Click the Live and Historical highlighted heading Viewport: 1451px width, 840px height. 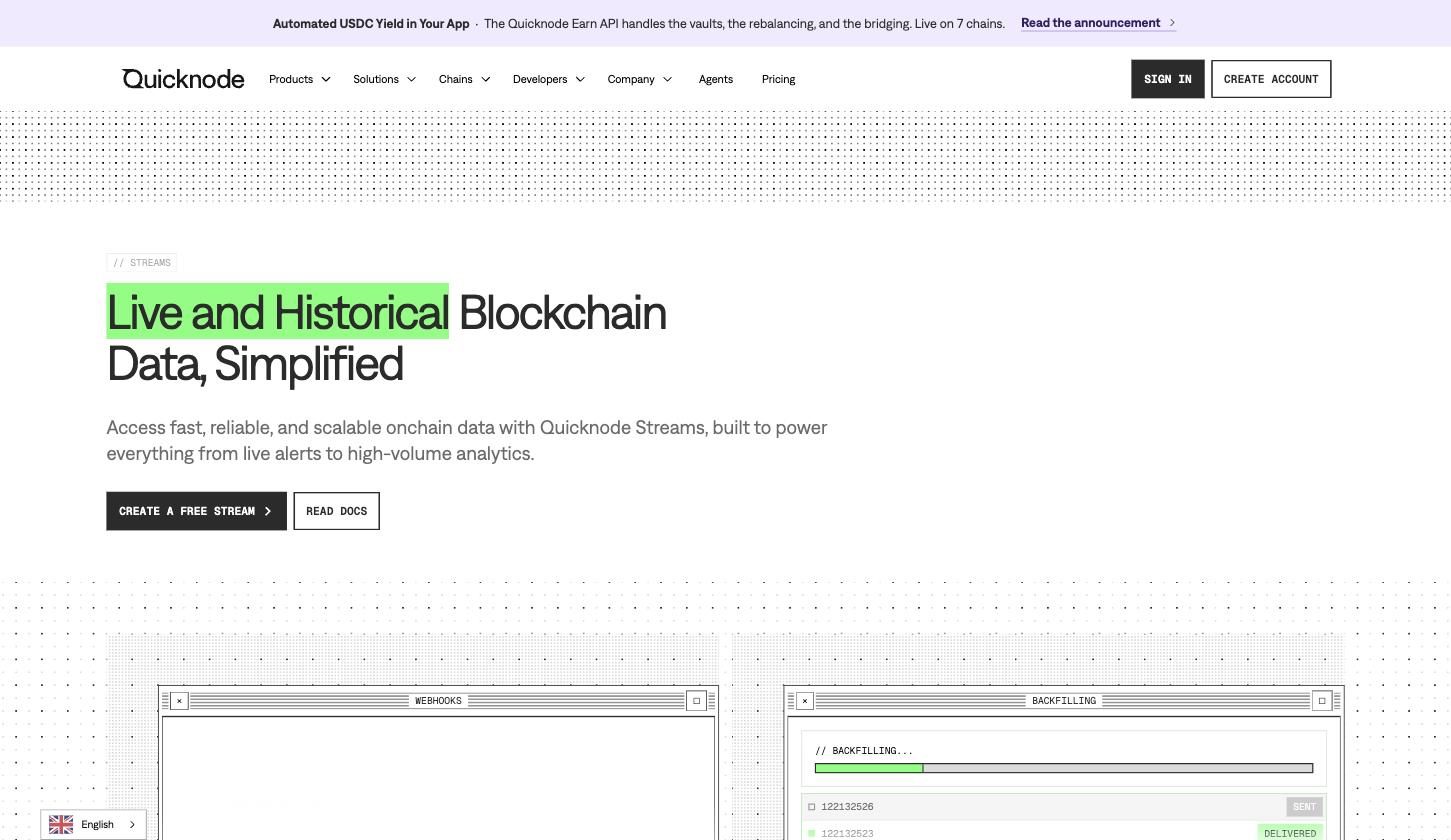278,312
